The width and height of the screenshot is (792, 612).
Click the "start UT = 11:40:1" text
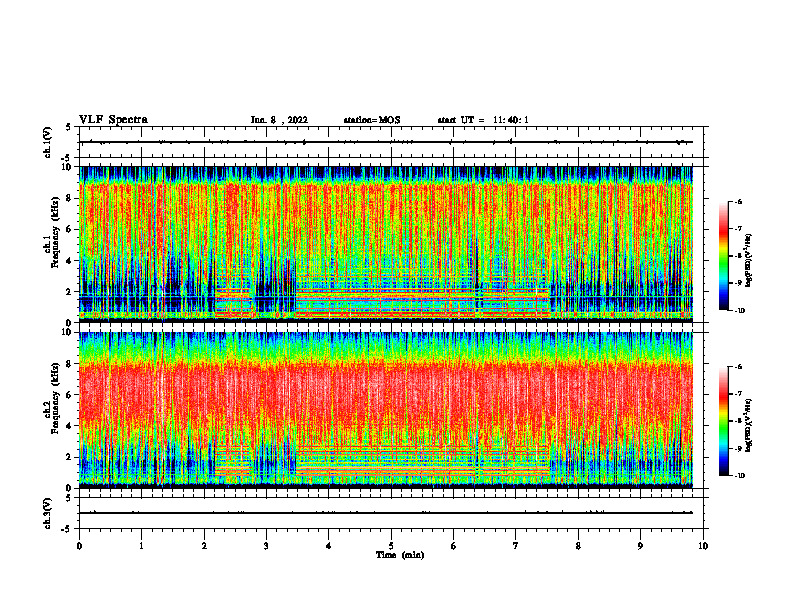pyautogui.click(x=483, y=120)
